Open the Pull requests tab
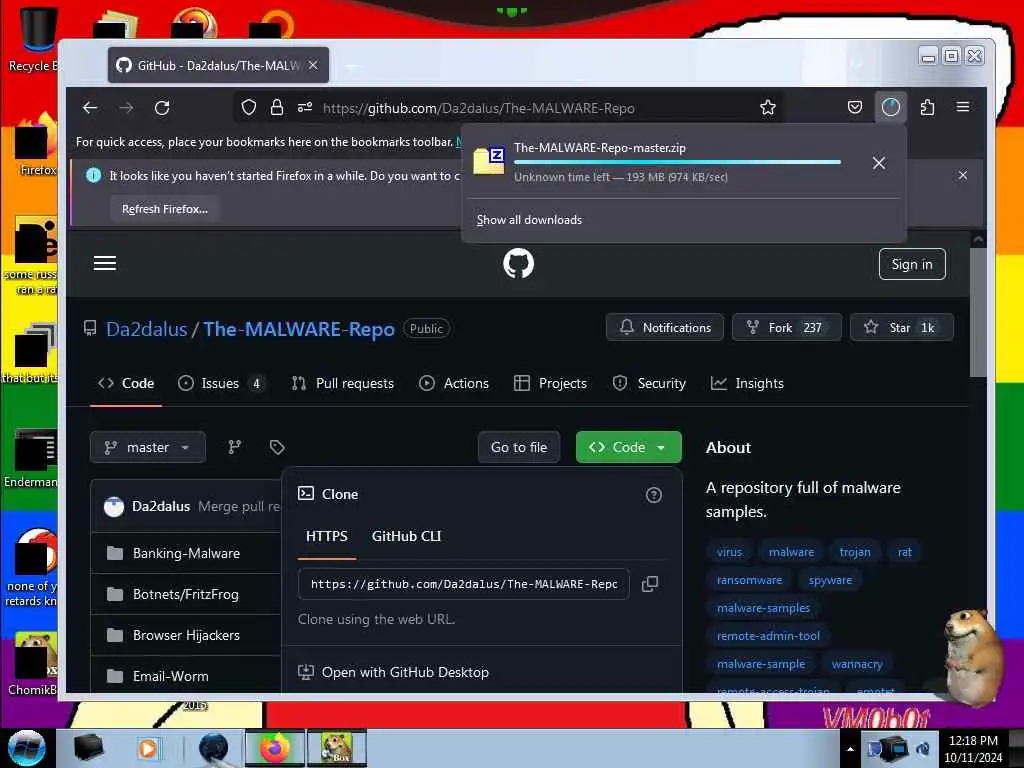This screenshot has height=768, width=1024. click(343, 383)
